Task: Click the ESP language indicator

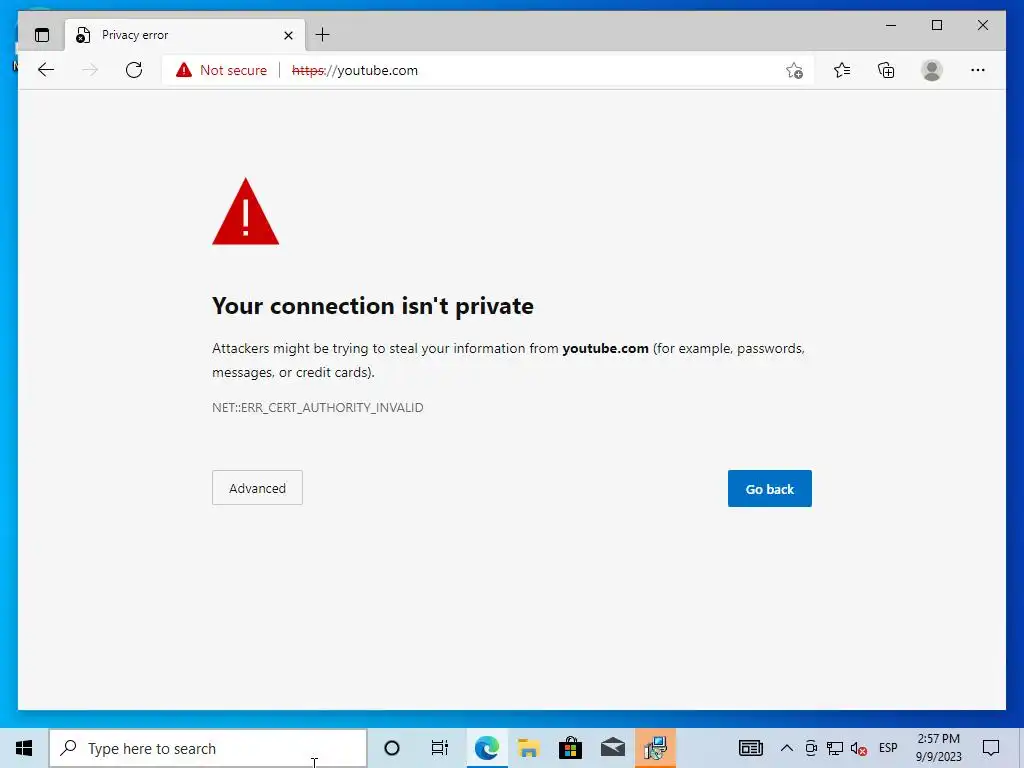Action: 888,748
